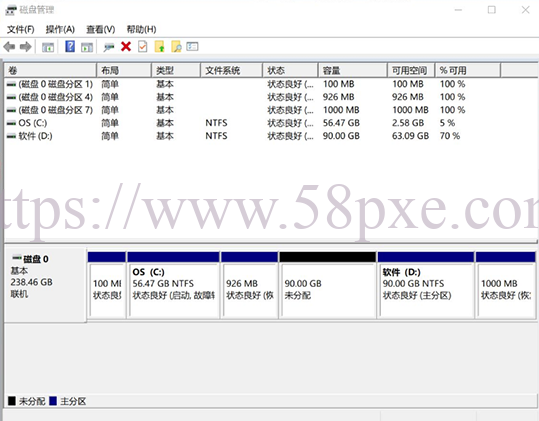The height and width of the screenshot is (421, 539).
Task: Click the Forward arrow toolbar icon
Action: click(x=26, y=46)
